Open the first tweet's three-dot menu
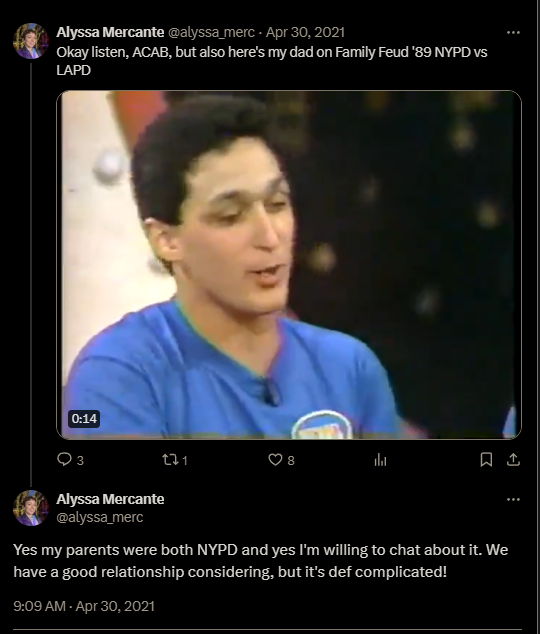 [x=513, y=32]
